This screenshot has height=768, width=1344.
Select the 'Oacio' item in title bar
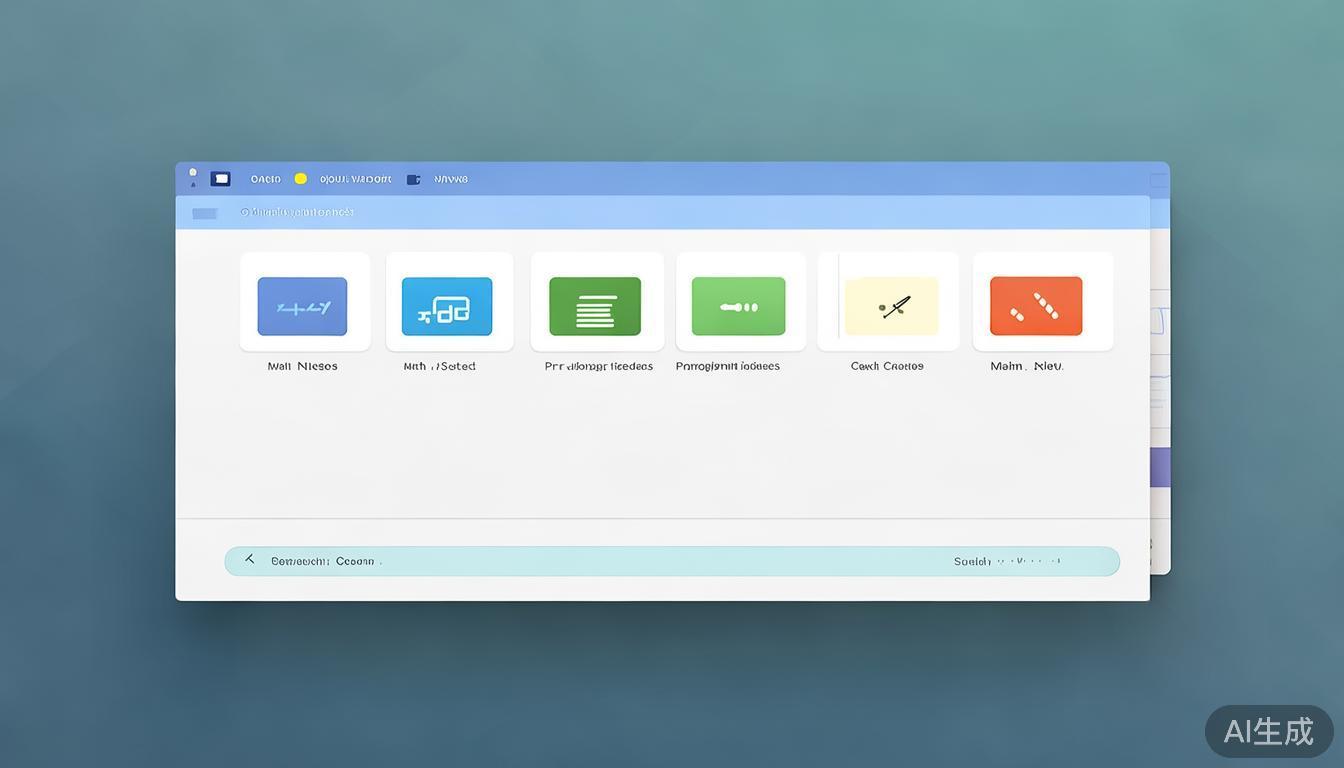click(x=266, y=179)
